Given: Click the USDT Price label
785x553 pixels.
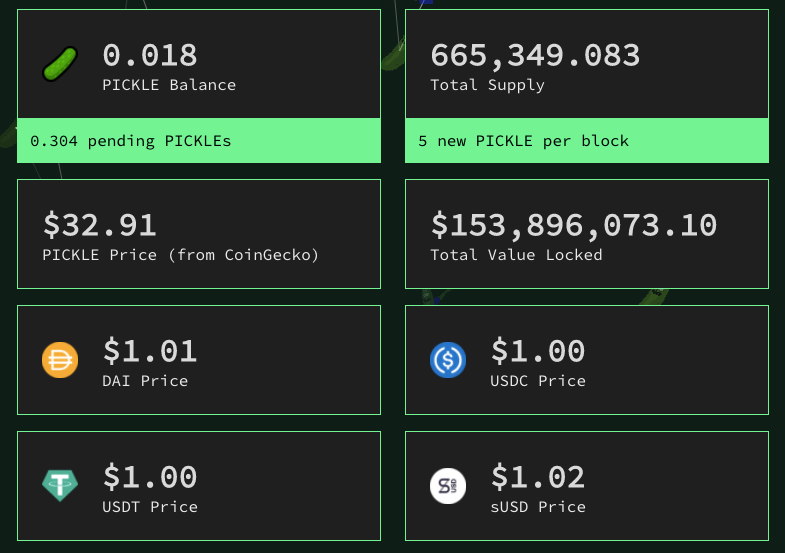Looking at the screenshot, I should (150, 507).
